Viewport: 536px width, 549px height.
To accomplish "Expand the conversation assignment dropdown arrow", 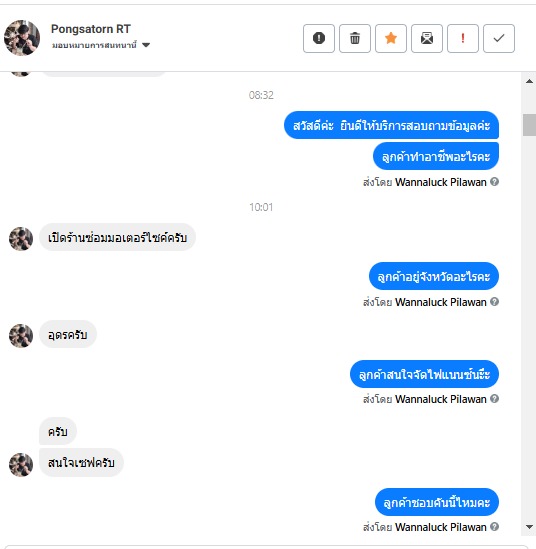I will 146,45.
